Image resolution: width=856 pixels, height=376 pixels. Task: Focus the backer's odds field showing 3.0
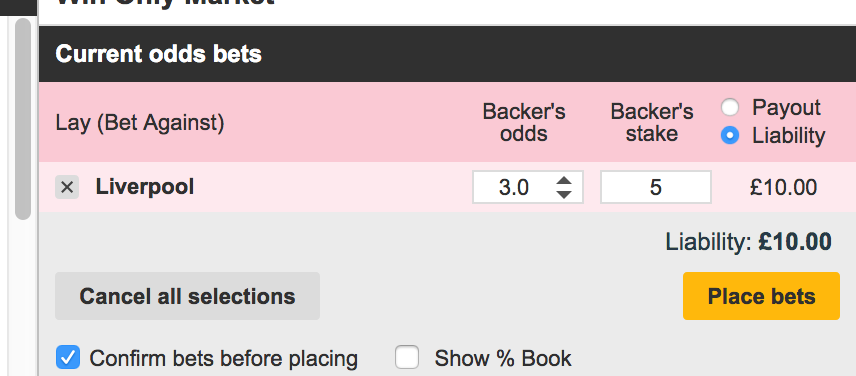tap(528, 187)
